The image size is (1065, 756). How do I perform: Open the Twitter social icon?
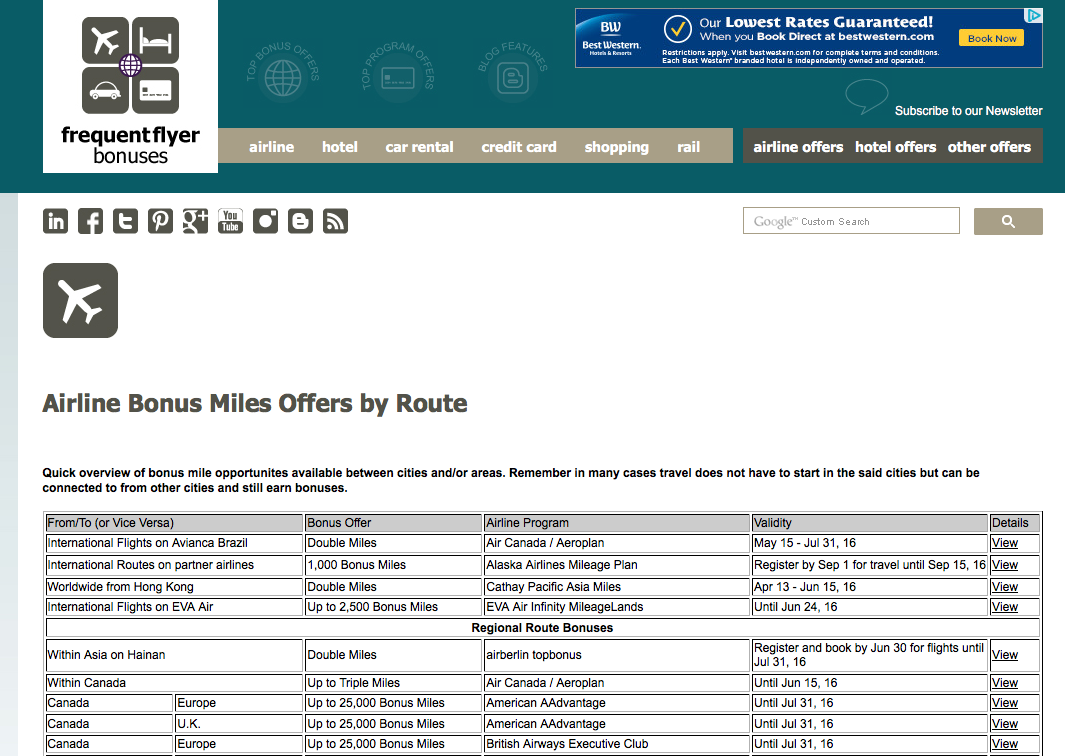point(125,221)
